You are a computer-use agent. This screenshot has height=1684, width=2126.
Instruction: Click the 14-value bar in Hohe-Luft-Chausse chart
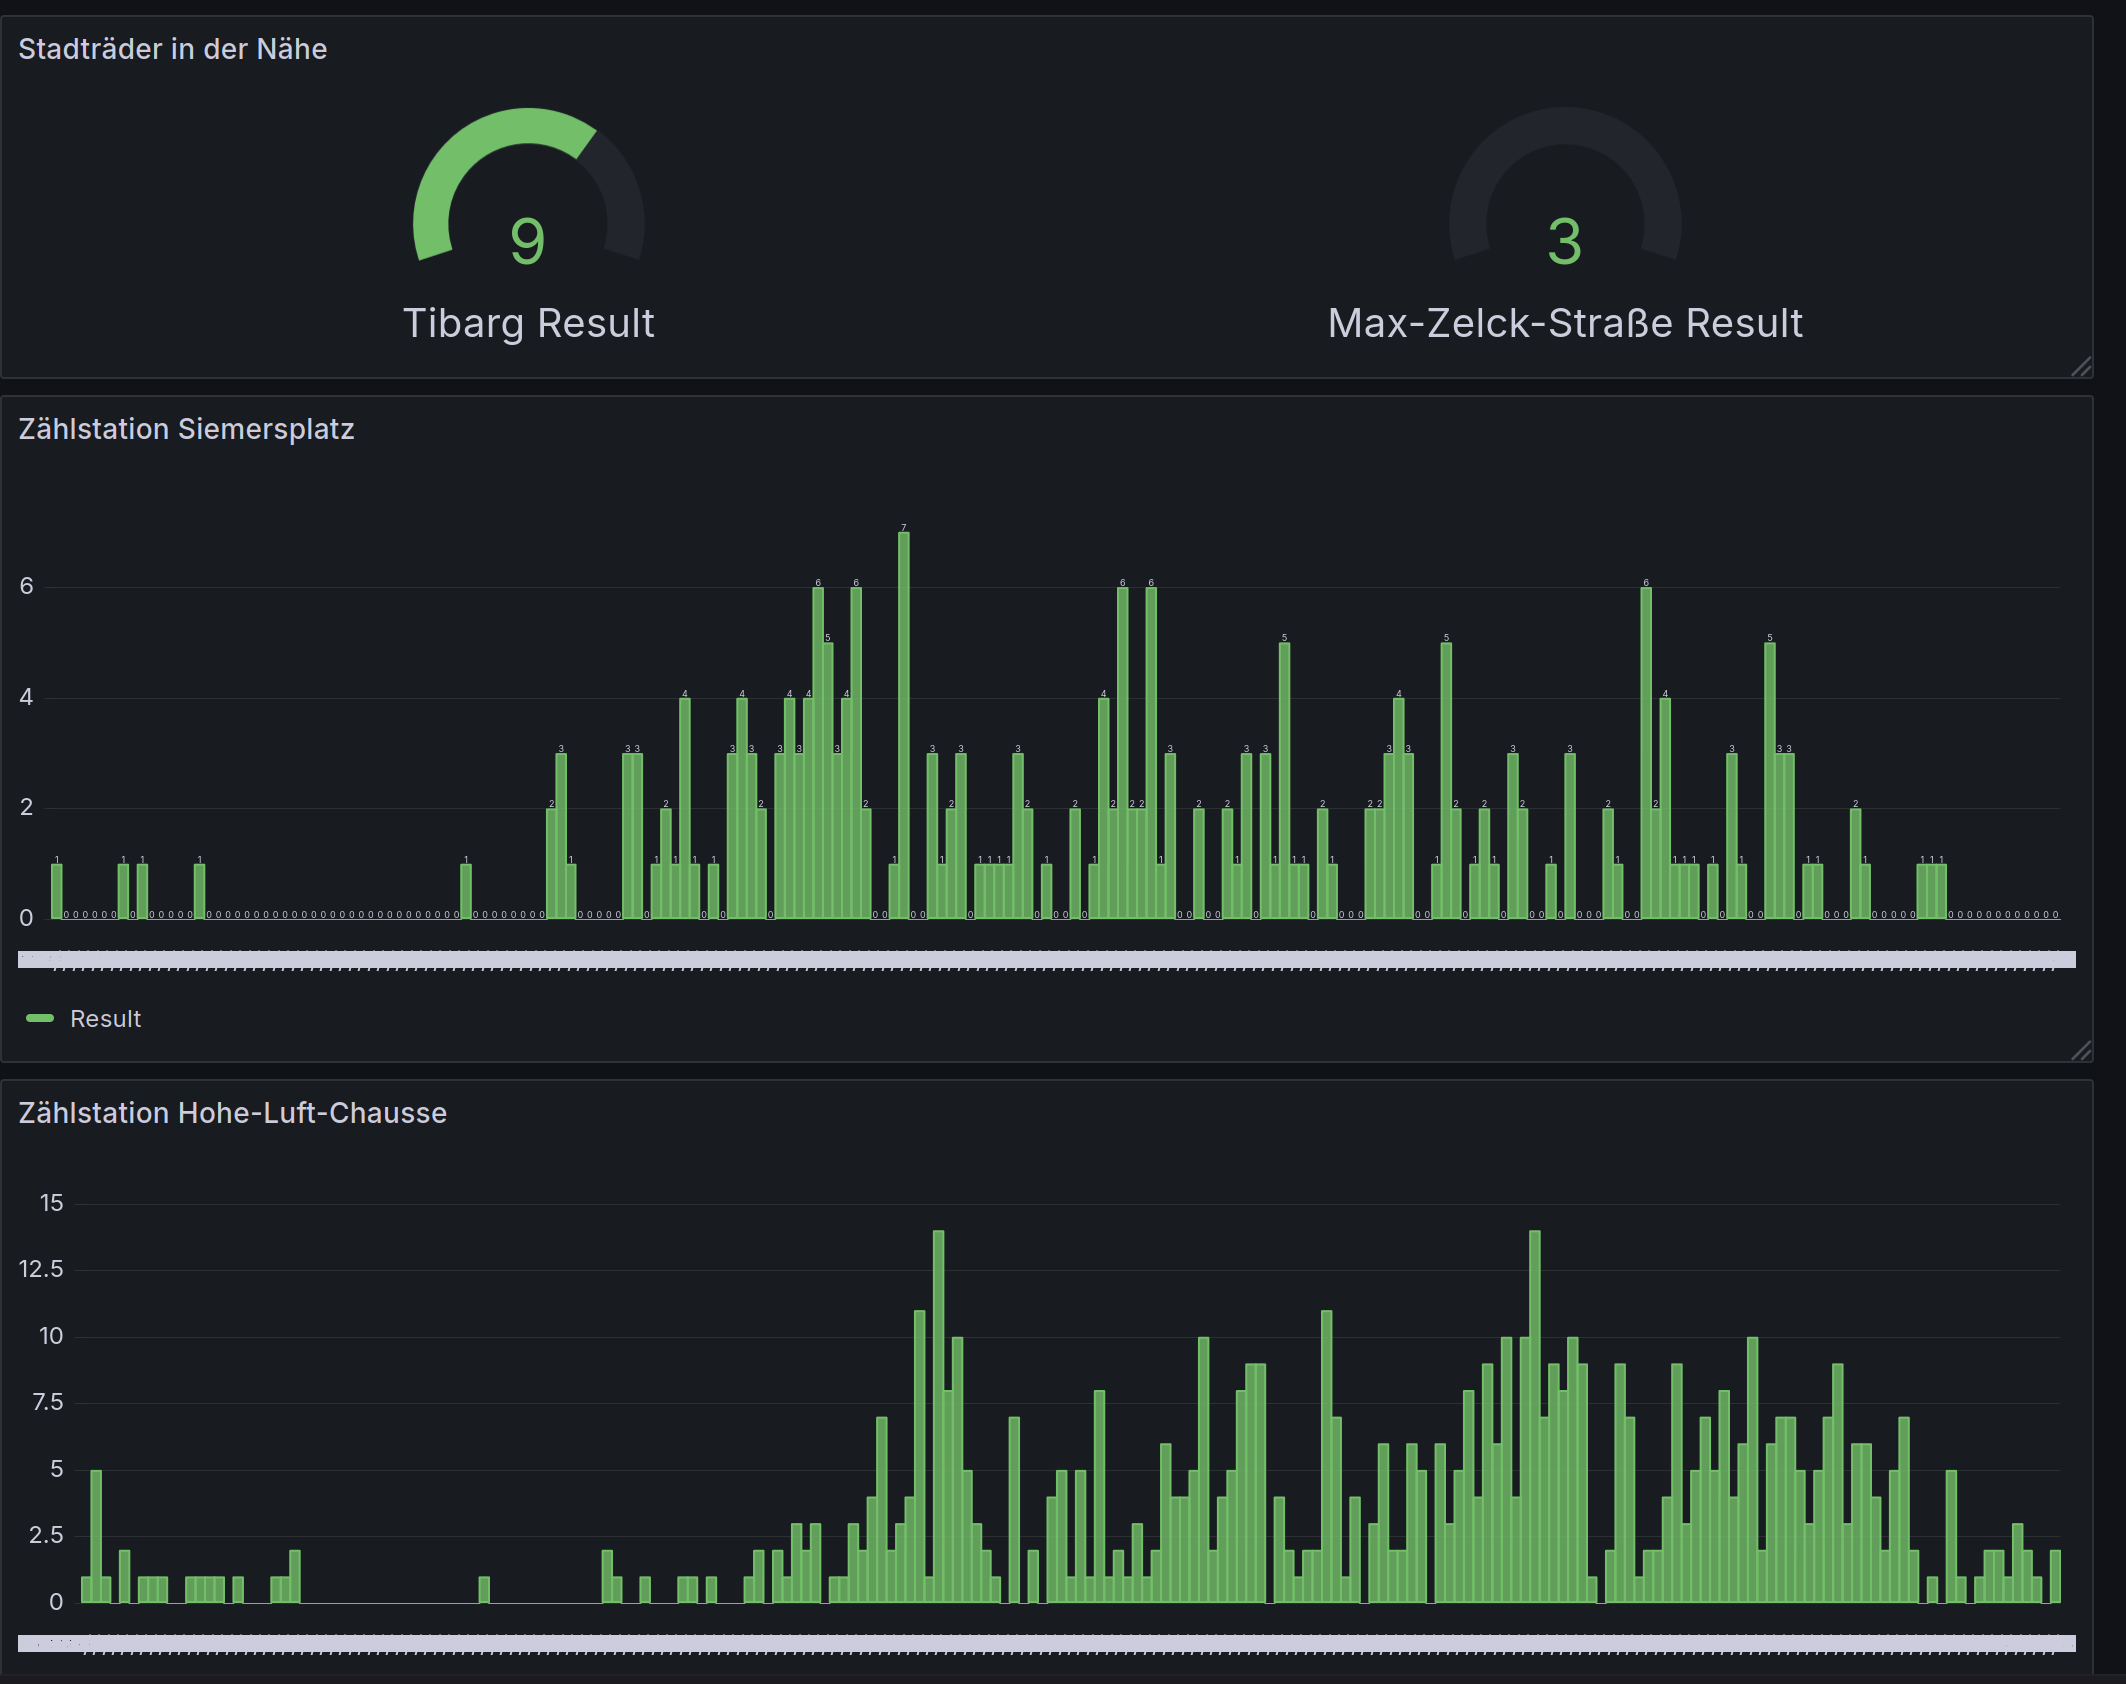937,1400
